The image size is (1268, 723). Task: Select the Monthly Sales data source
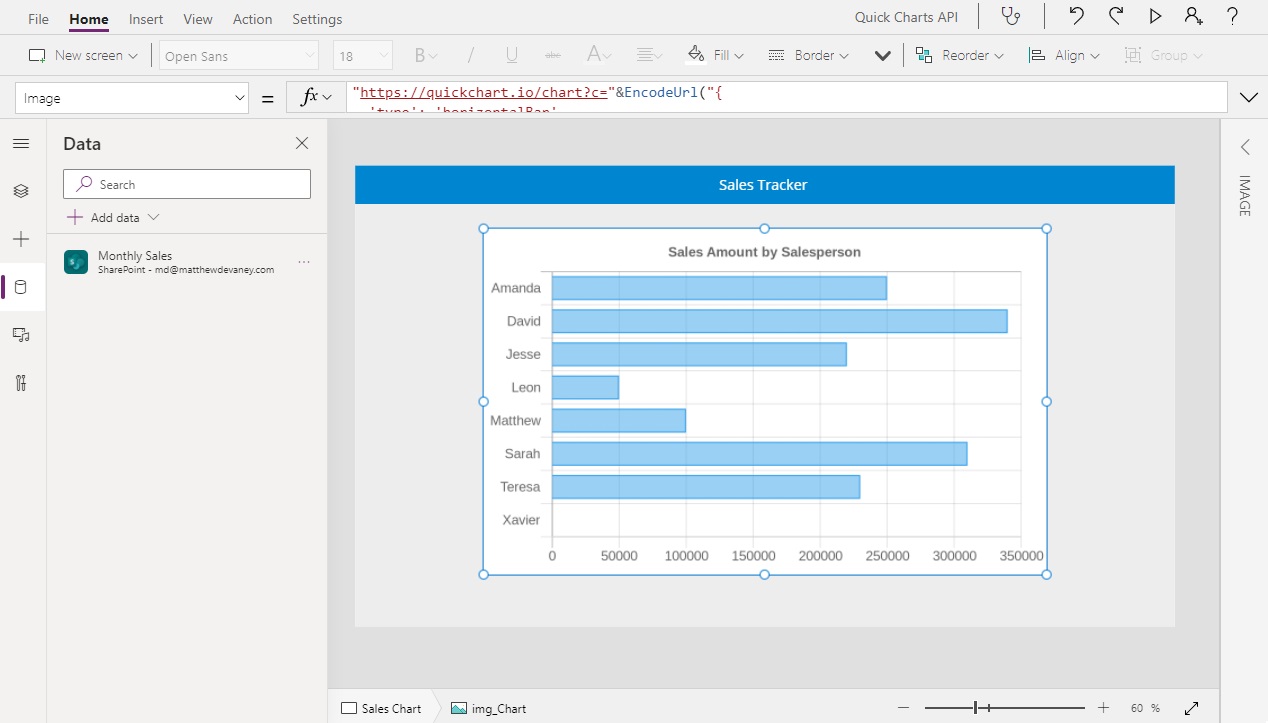(187, 262)
